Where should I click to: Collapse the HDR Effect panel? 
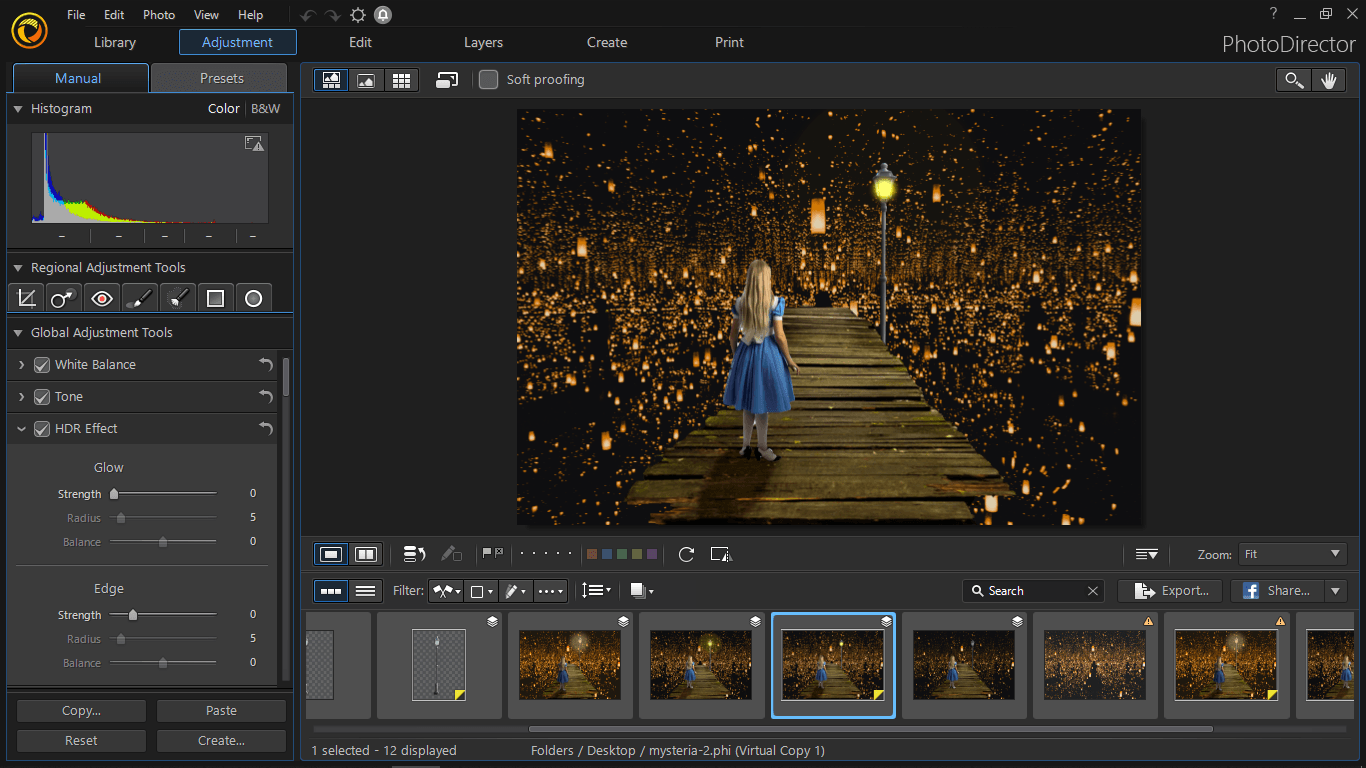(22, 429)
